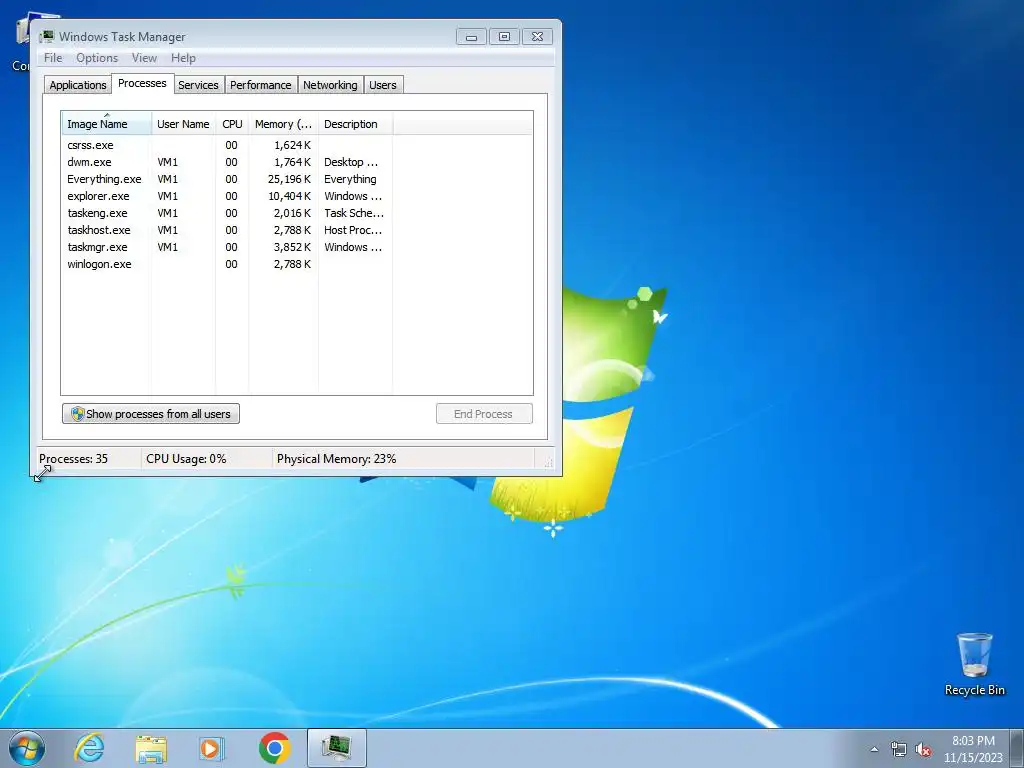Show hidden system tray icons
Viewport: 1024px width, 768px height.
(x=874, y=749)
